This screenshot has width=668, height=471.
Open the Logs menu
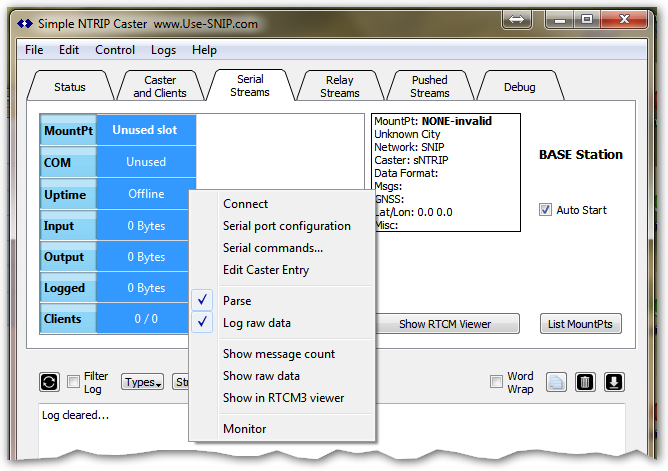[x=163, y=50]
